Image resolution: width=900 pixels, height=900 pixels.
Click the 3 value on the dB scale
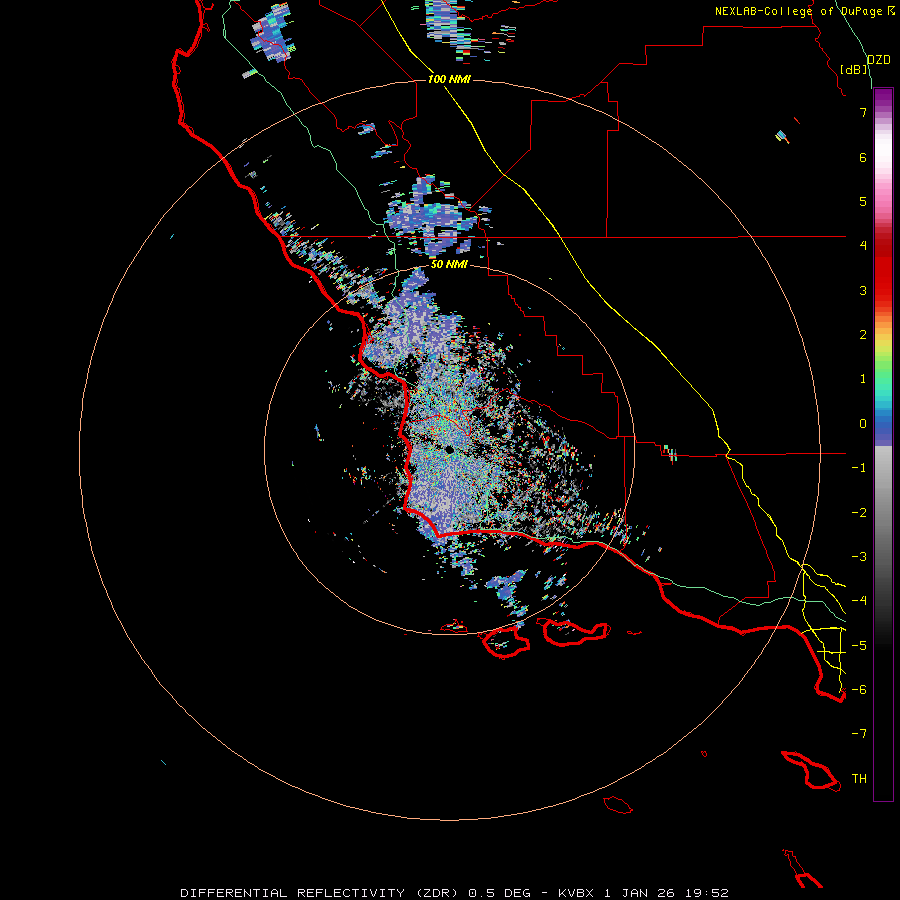tap(863, 290)
